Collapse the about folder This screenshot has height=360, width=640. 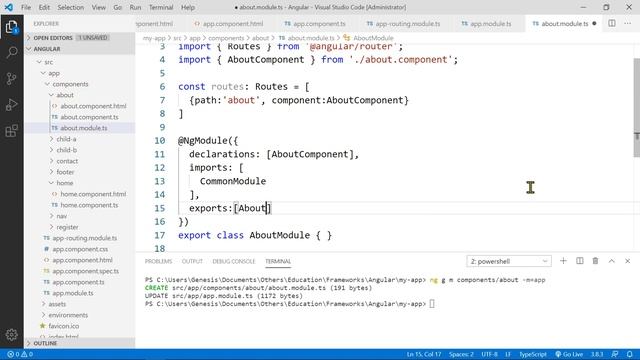pos(65,95)
